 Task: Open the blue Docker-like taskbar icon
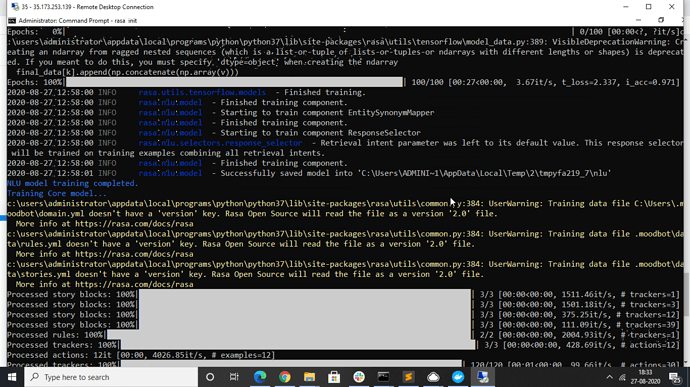[x=458, y=377]
